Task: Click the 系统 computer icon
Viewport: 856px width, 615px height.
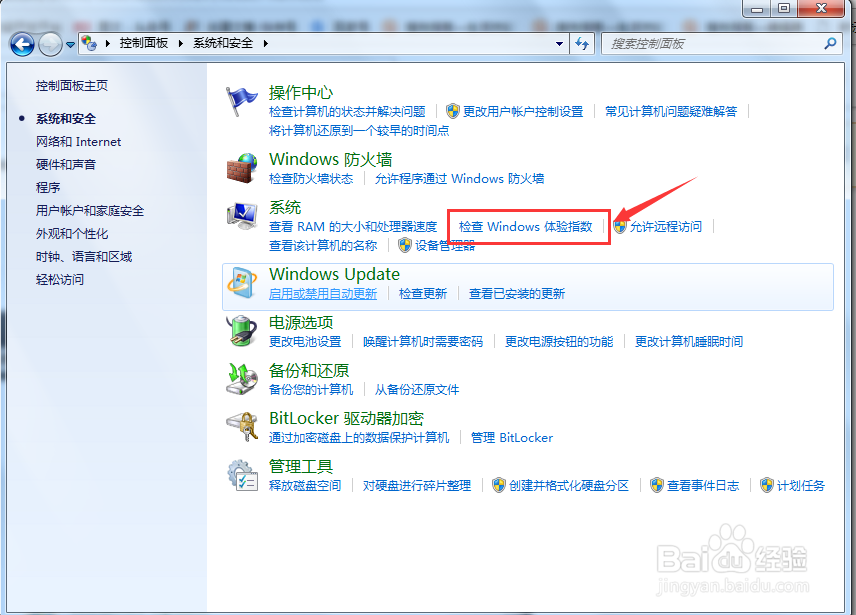Action: [x=242, y=216]
